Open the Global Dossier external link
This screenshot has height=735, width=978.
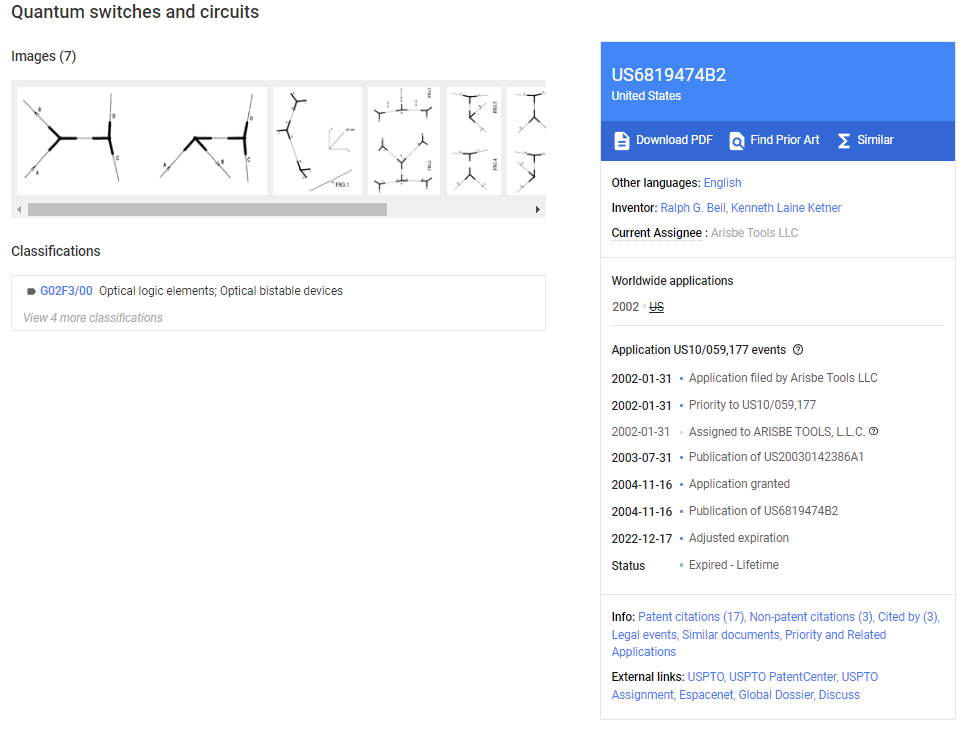coord(776,694)
